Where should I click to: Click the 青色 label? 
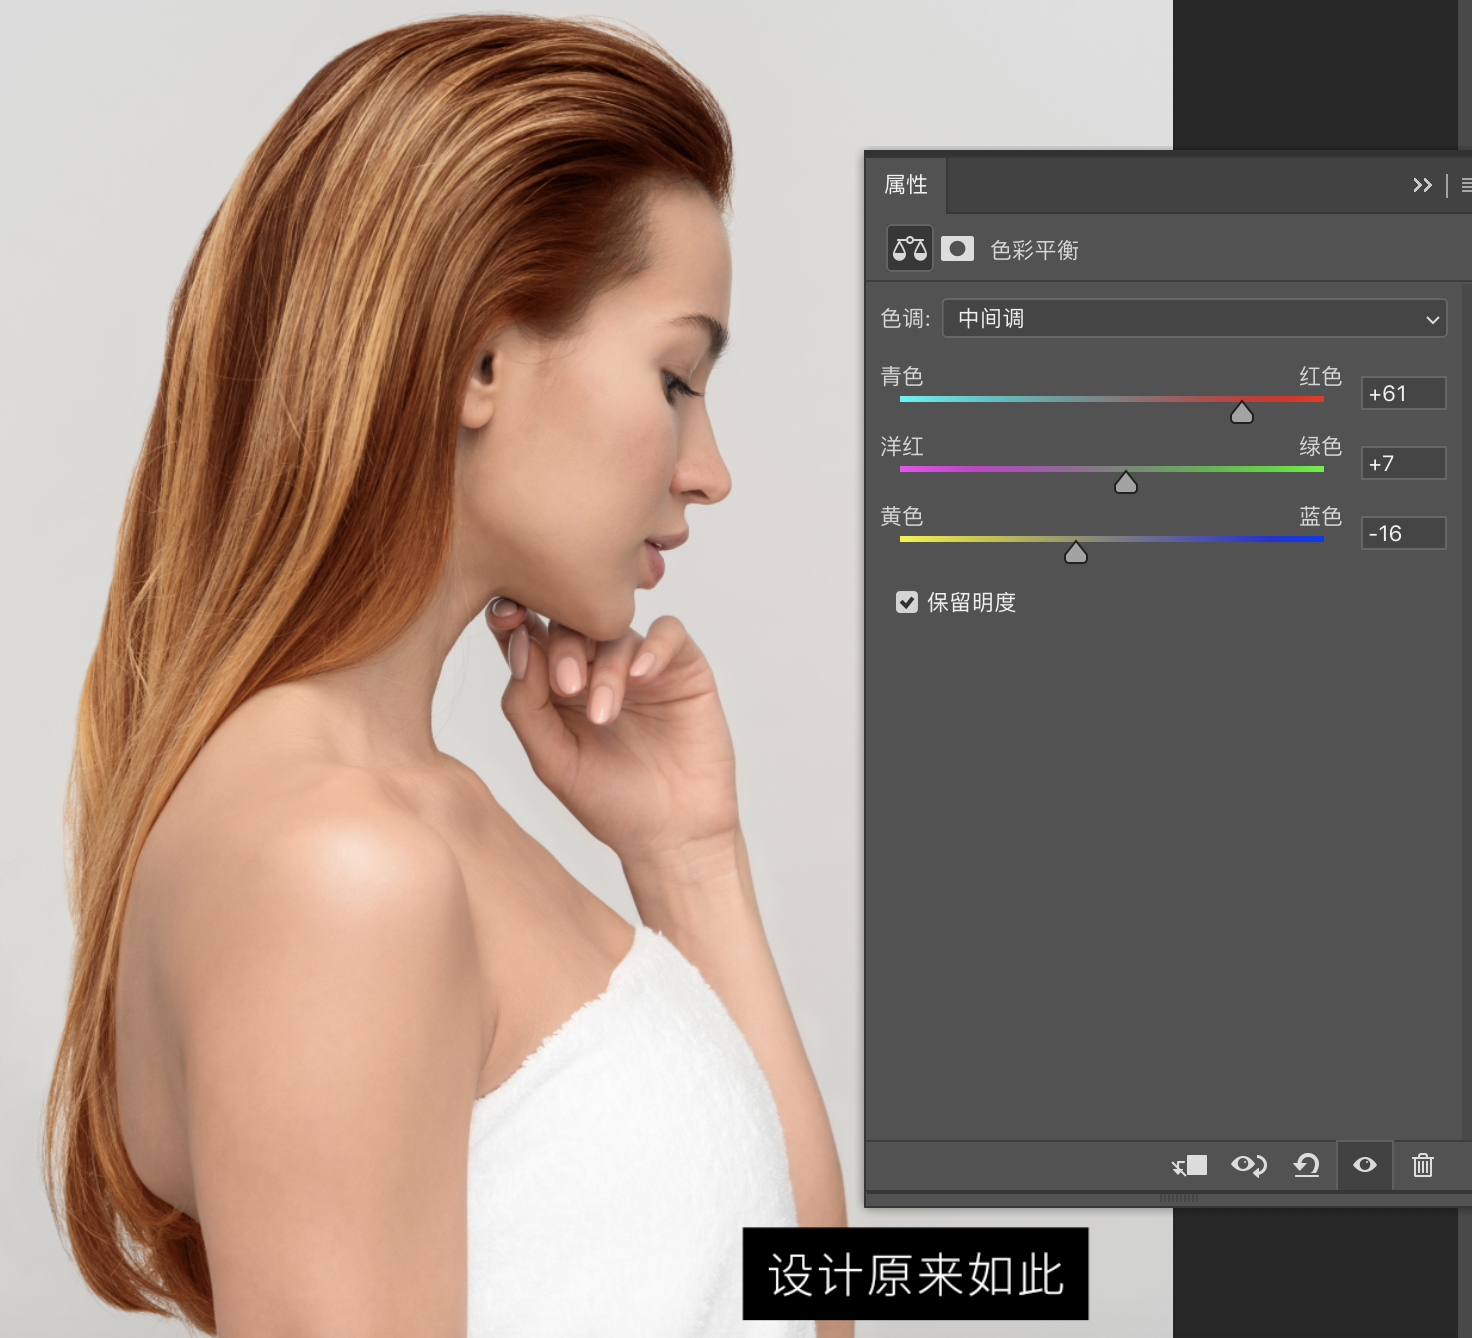click(x=902, y=376)
